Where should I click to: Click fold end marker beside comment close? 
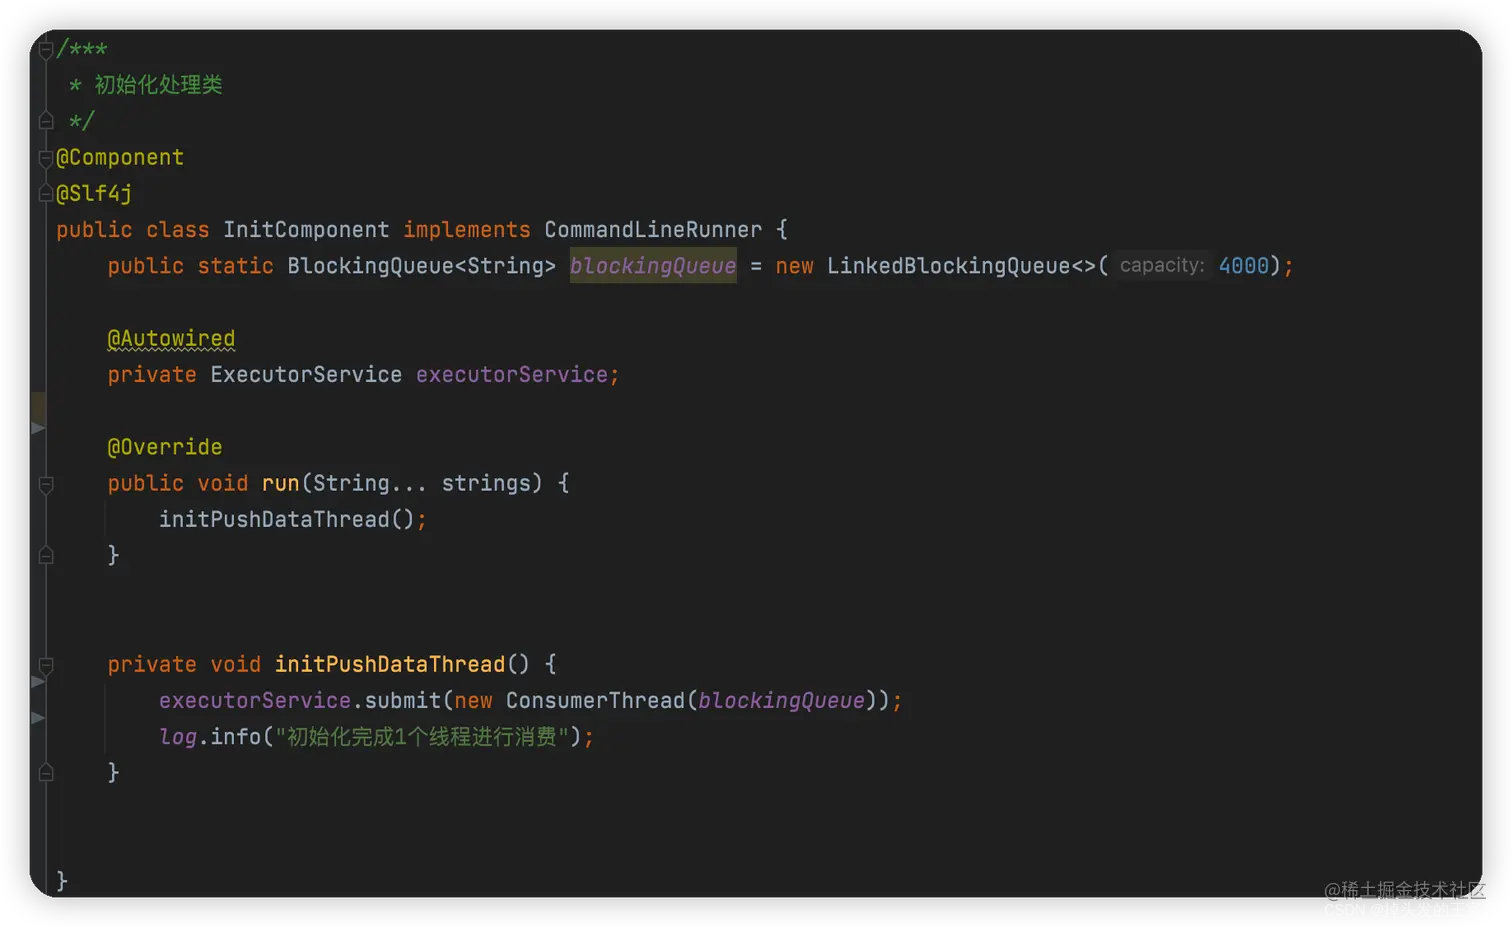pos(46,121)
